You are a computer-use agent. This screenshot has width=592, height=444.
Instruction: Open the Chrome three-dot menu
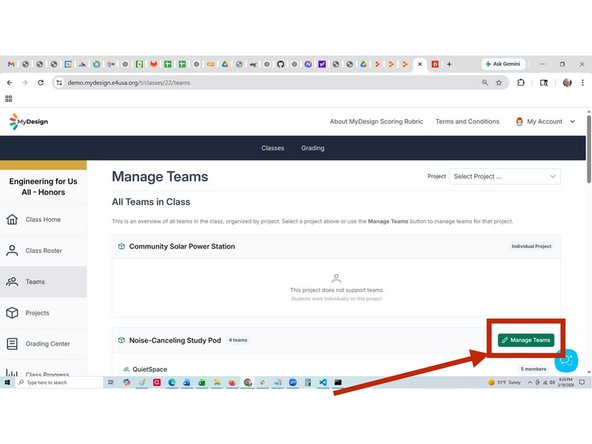click(583, 83)
